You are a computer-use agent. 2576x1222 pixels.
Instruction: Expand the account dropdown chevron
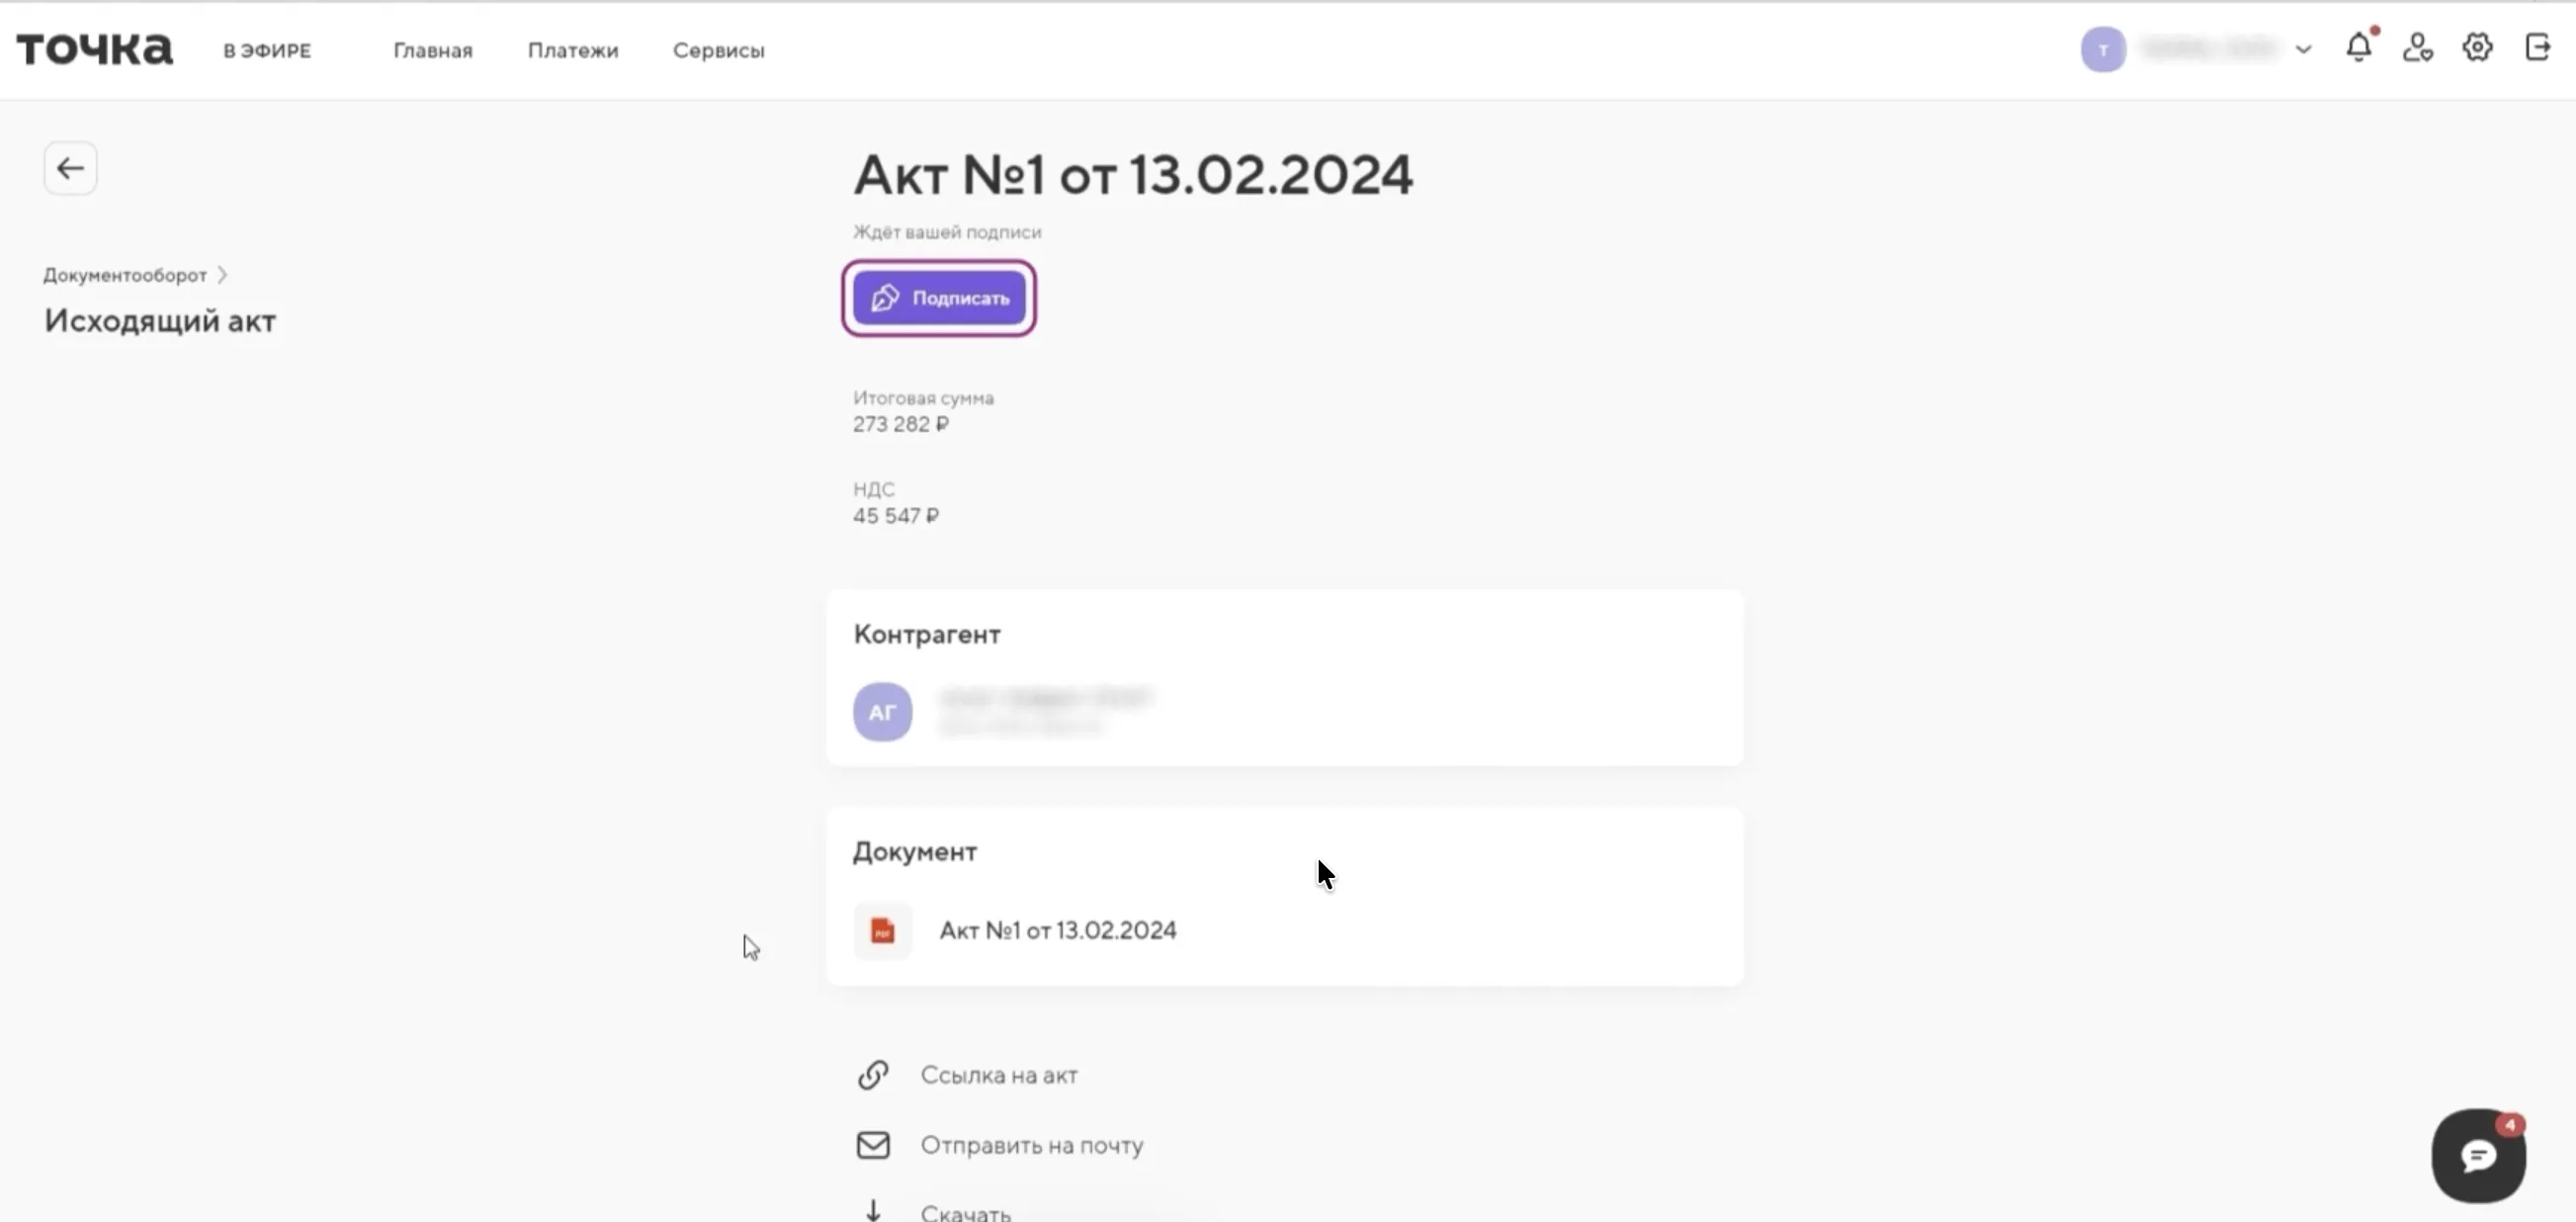coord(2304,49)
